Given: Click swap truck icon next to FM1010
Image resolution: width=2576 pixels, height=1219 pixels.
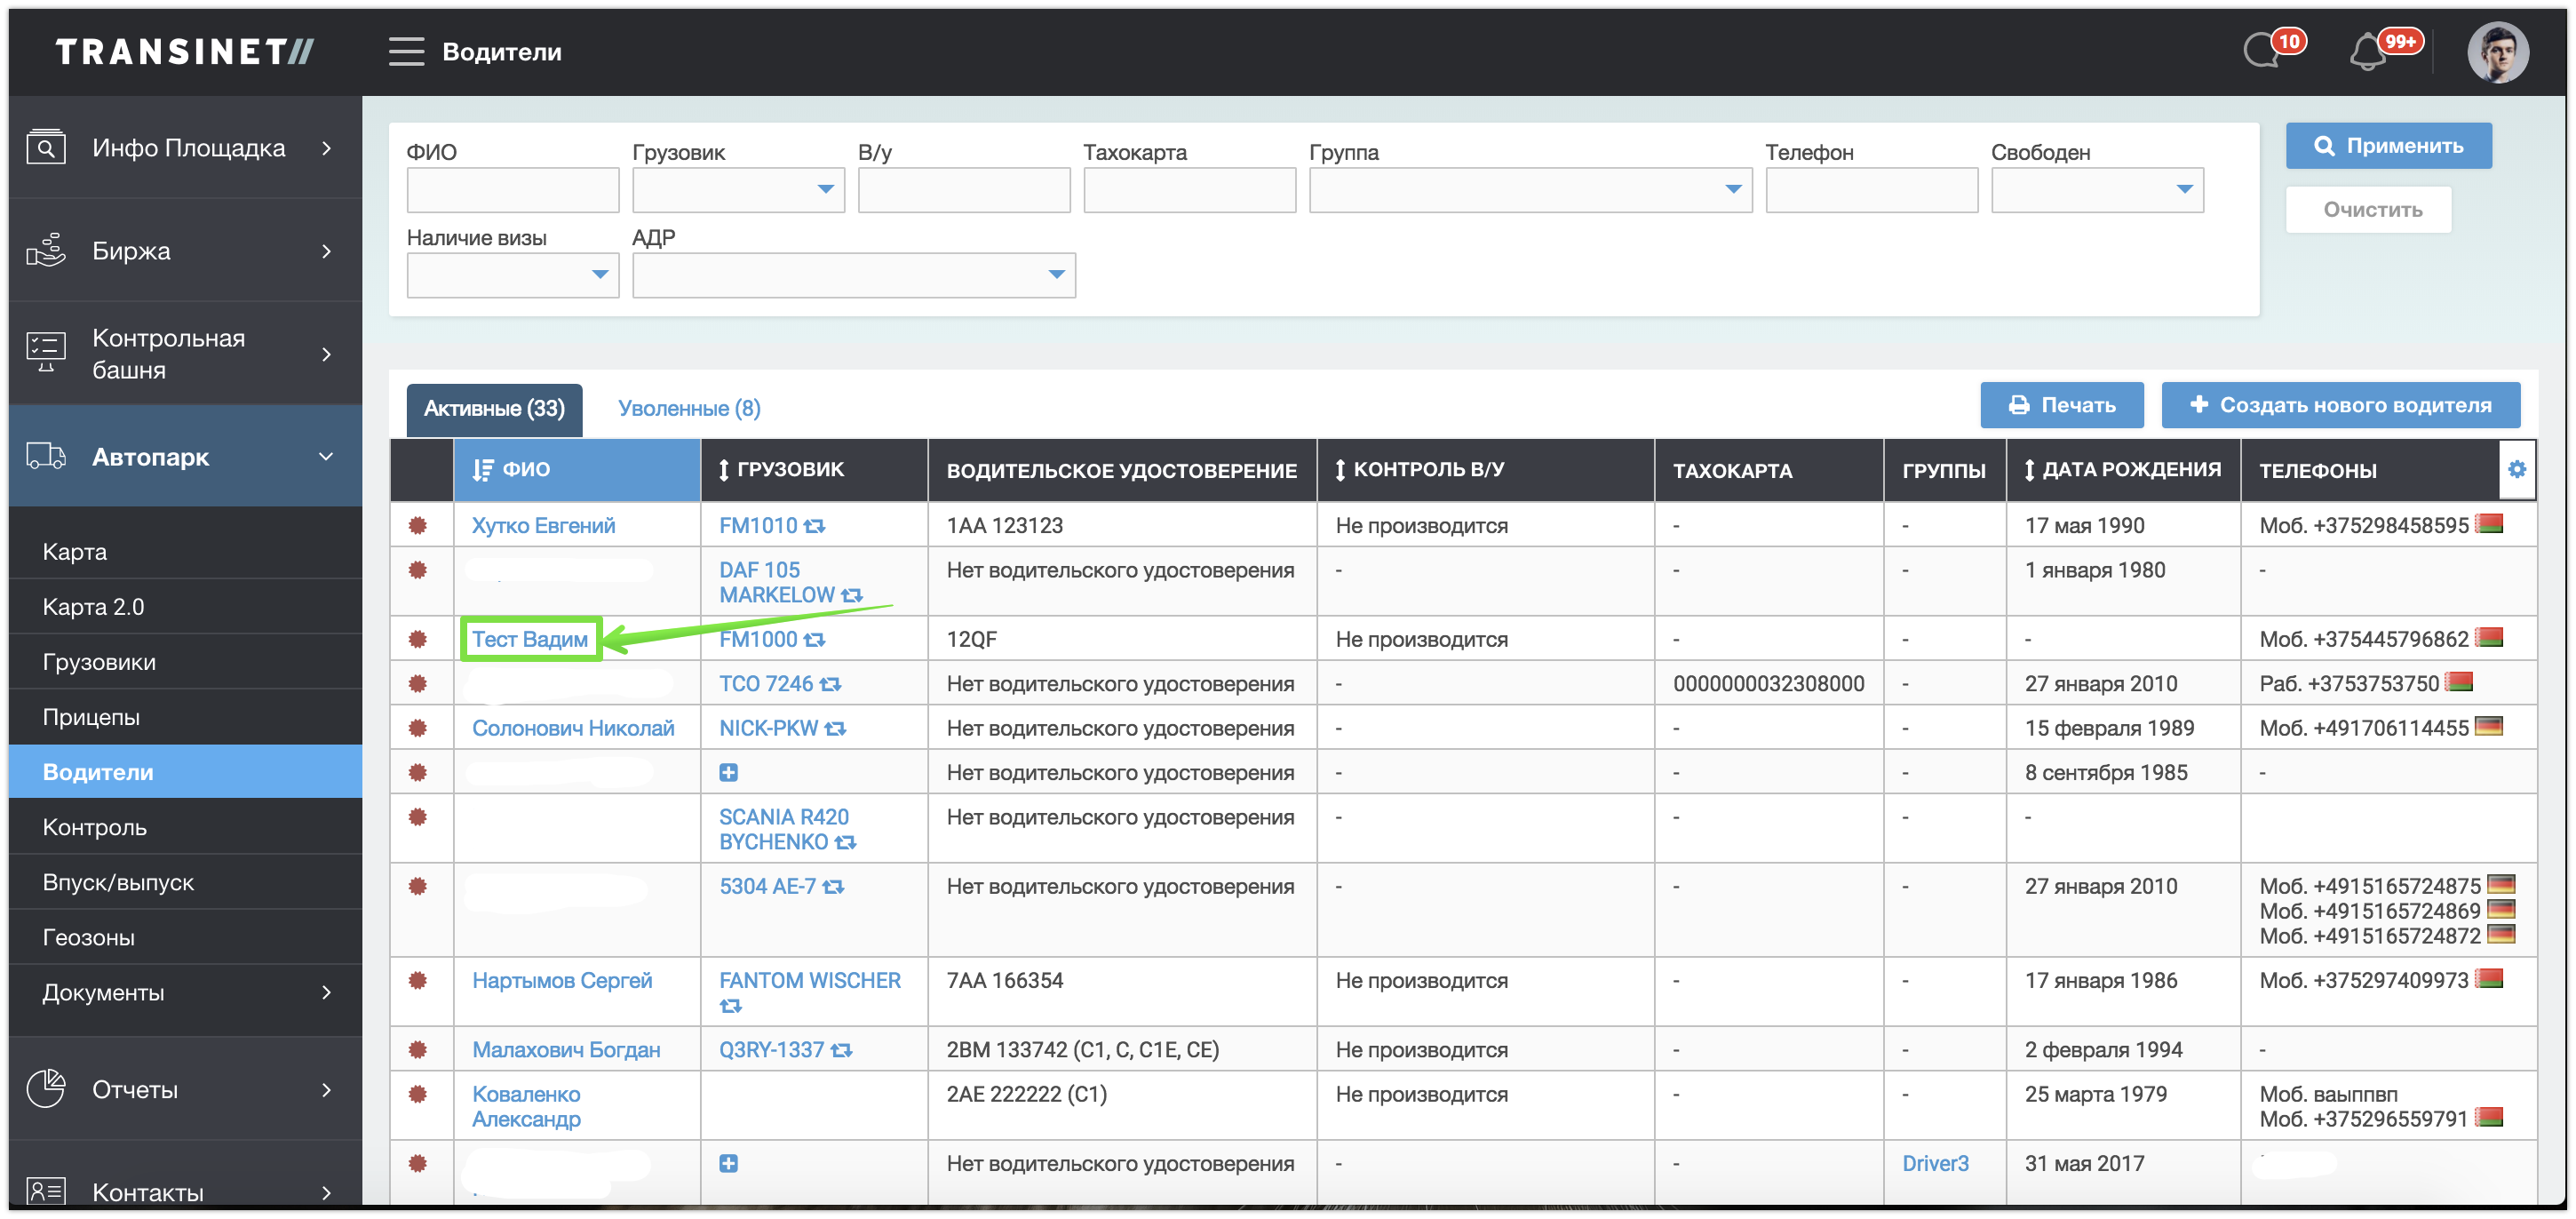Looking at the screenshot, I should pyautogui.click(x=814, y=526).
